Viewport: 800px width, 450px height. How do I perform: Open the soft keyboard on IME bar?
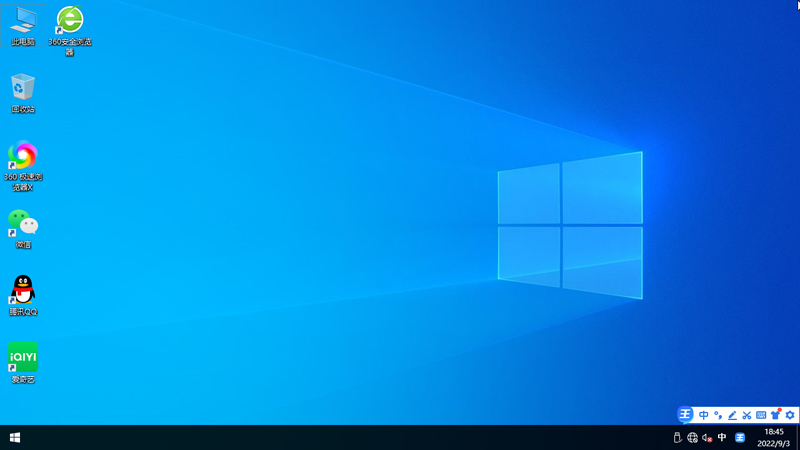761,415
